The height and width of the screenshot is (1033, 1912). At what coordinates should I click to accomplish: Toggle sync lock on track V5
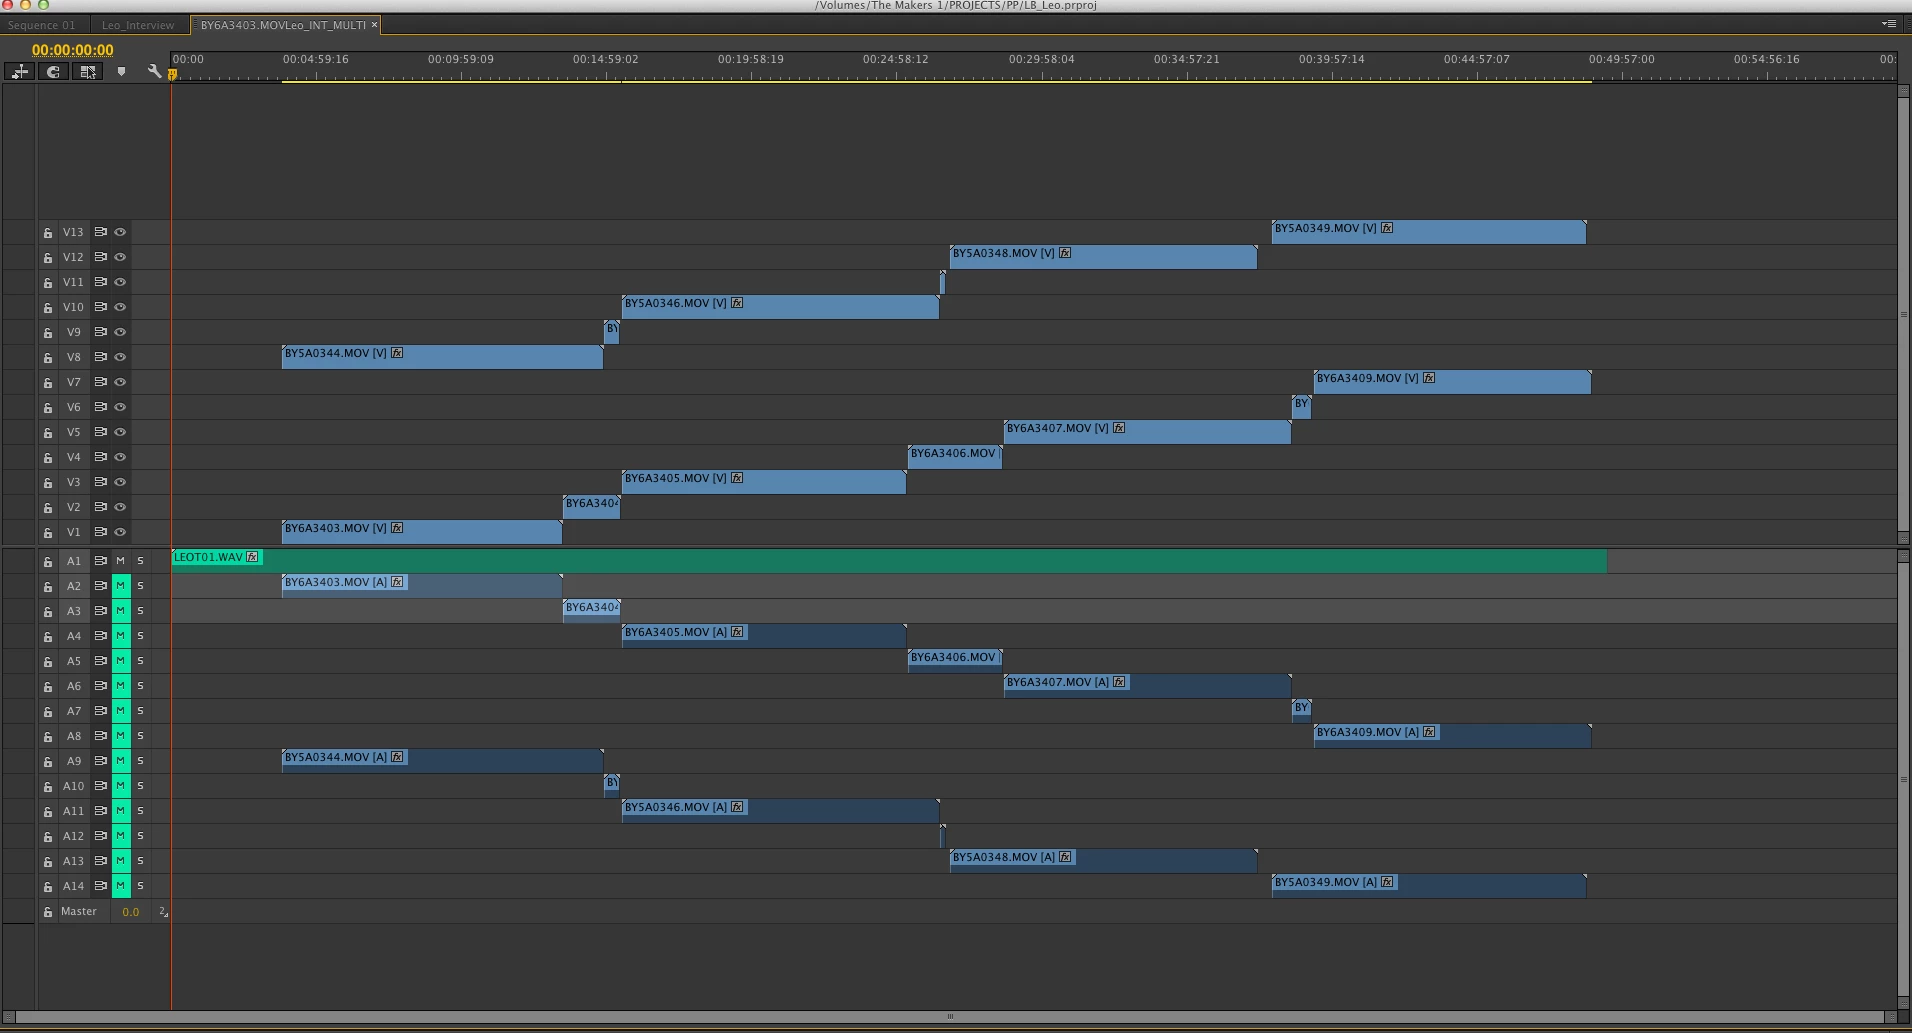(100, 432)
